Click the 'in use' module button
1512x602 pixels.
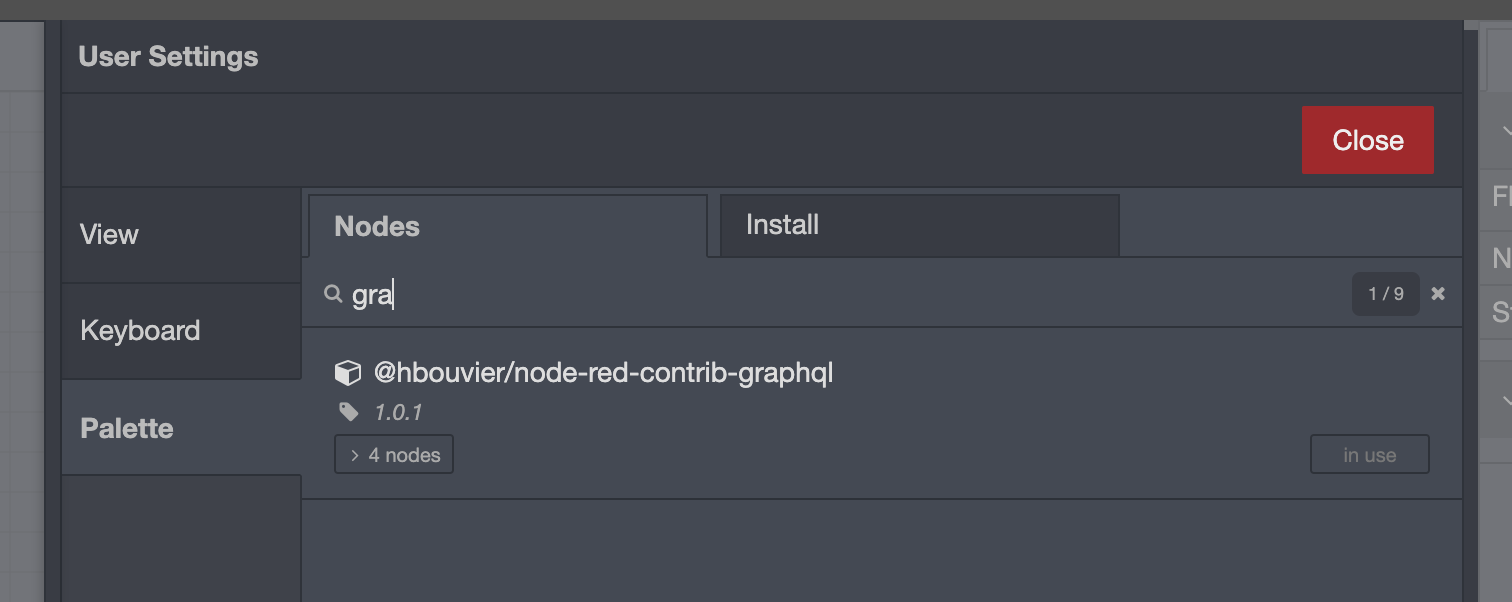click(x=1369, y=455)
